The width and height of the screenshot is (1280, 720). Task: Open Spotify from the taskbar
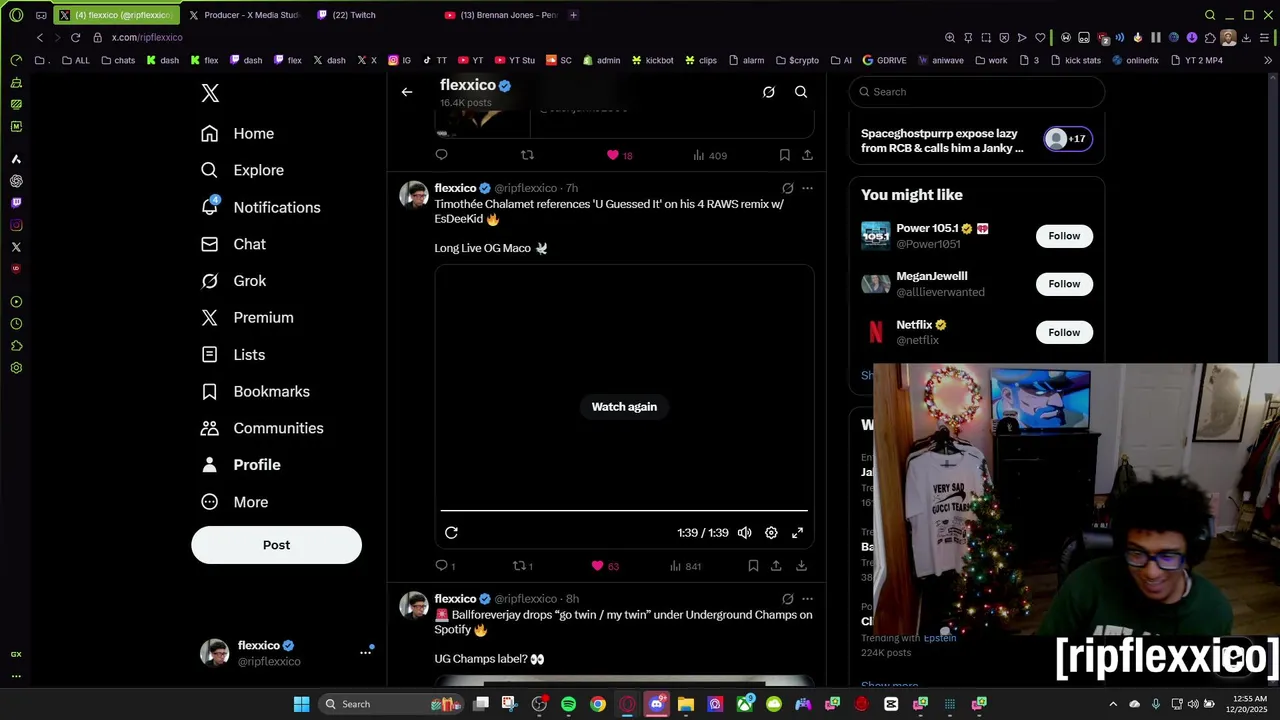point(568,704)
